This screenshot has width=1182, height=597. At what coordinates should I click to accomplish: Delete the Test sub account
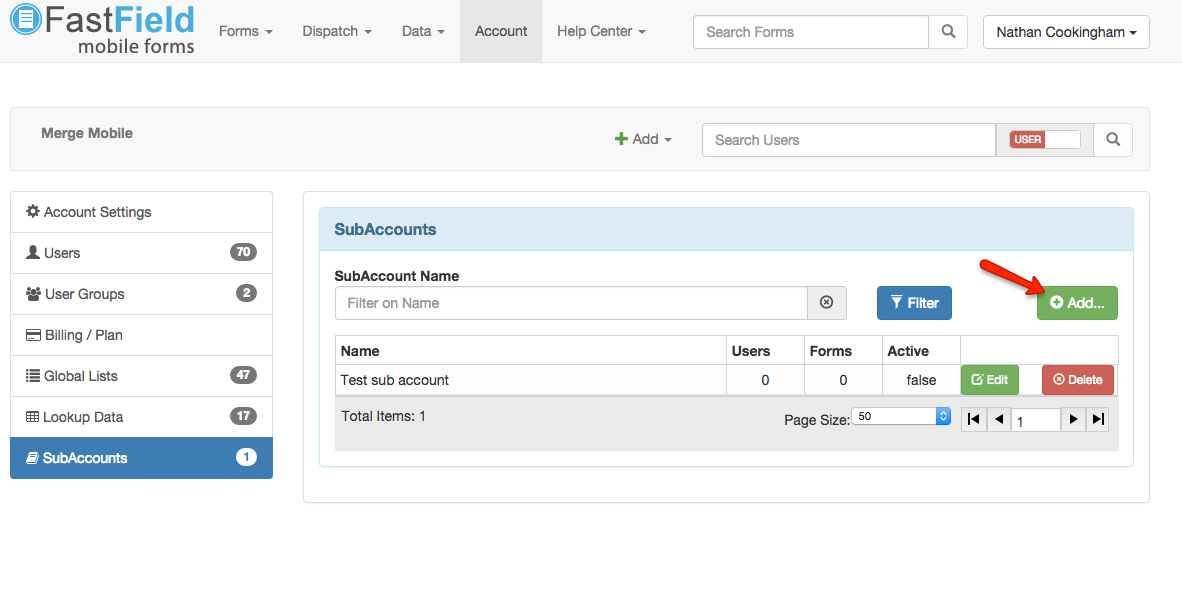tap(1077, 380)
